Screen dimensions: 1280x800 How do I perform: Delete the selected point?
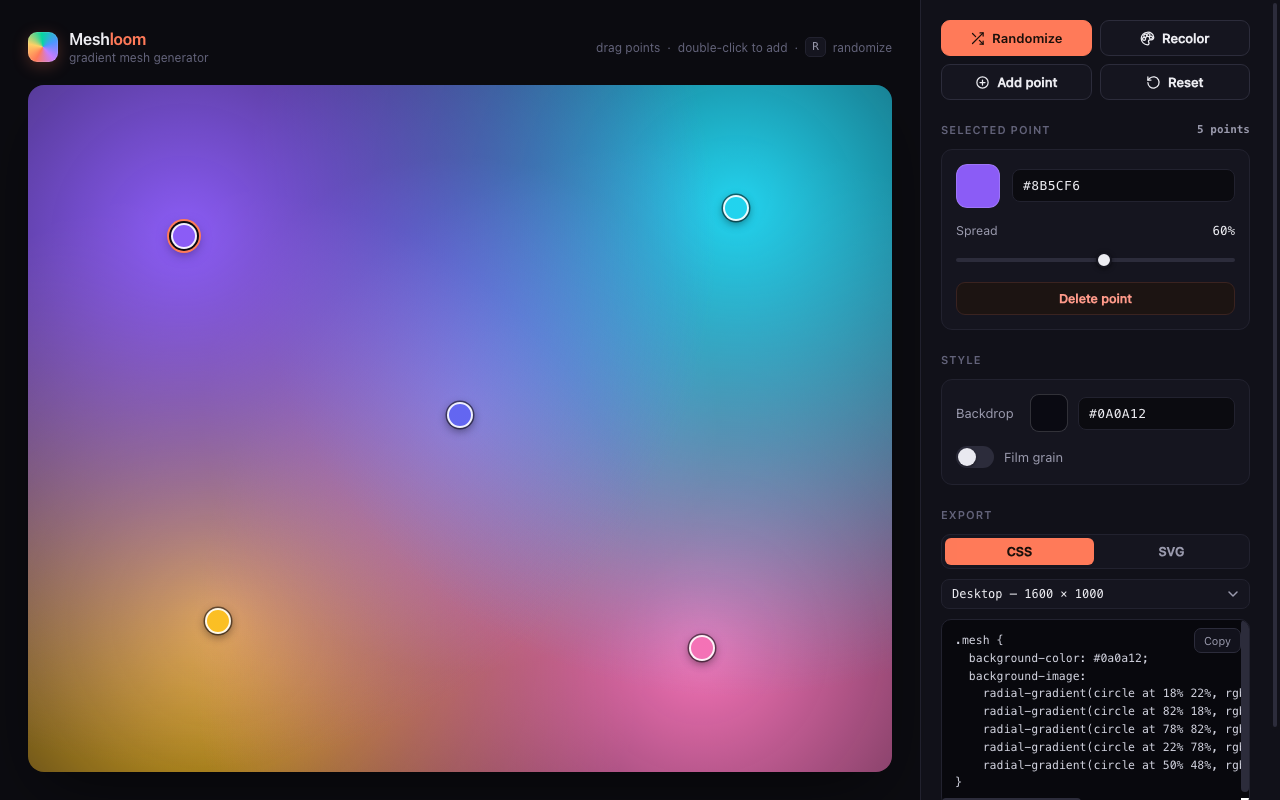pos(1095,298)
